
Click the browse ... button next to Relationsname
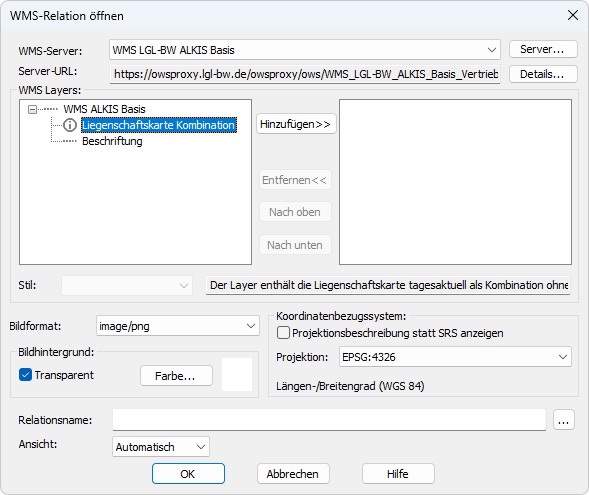click(563, 420)
